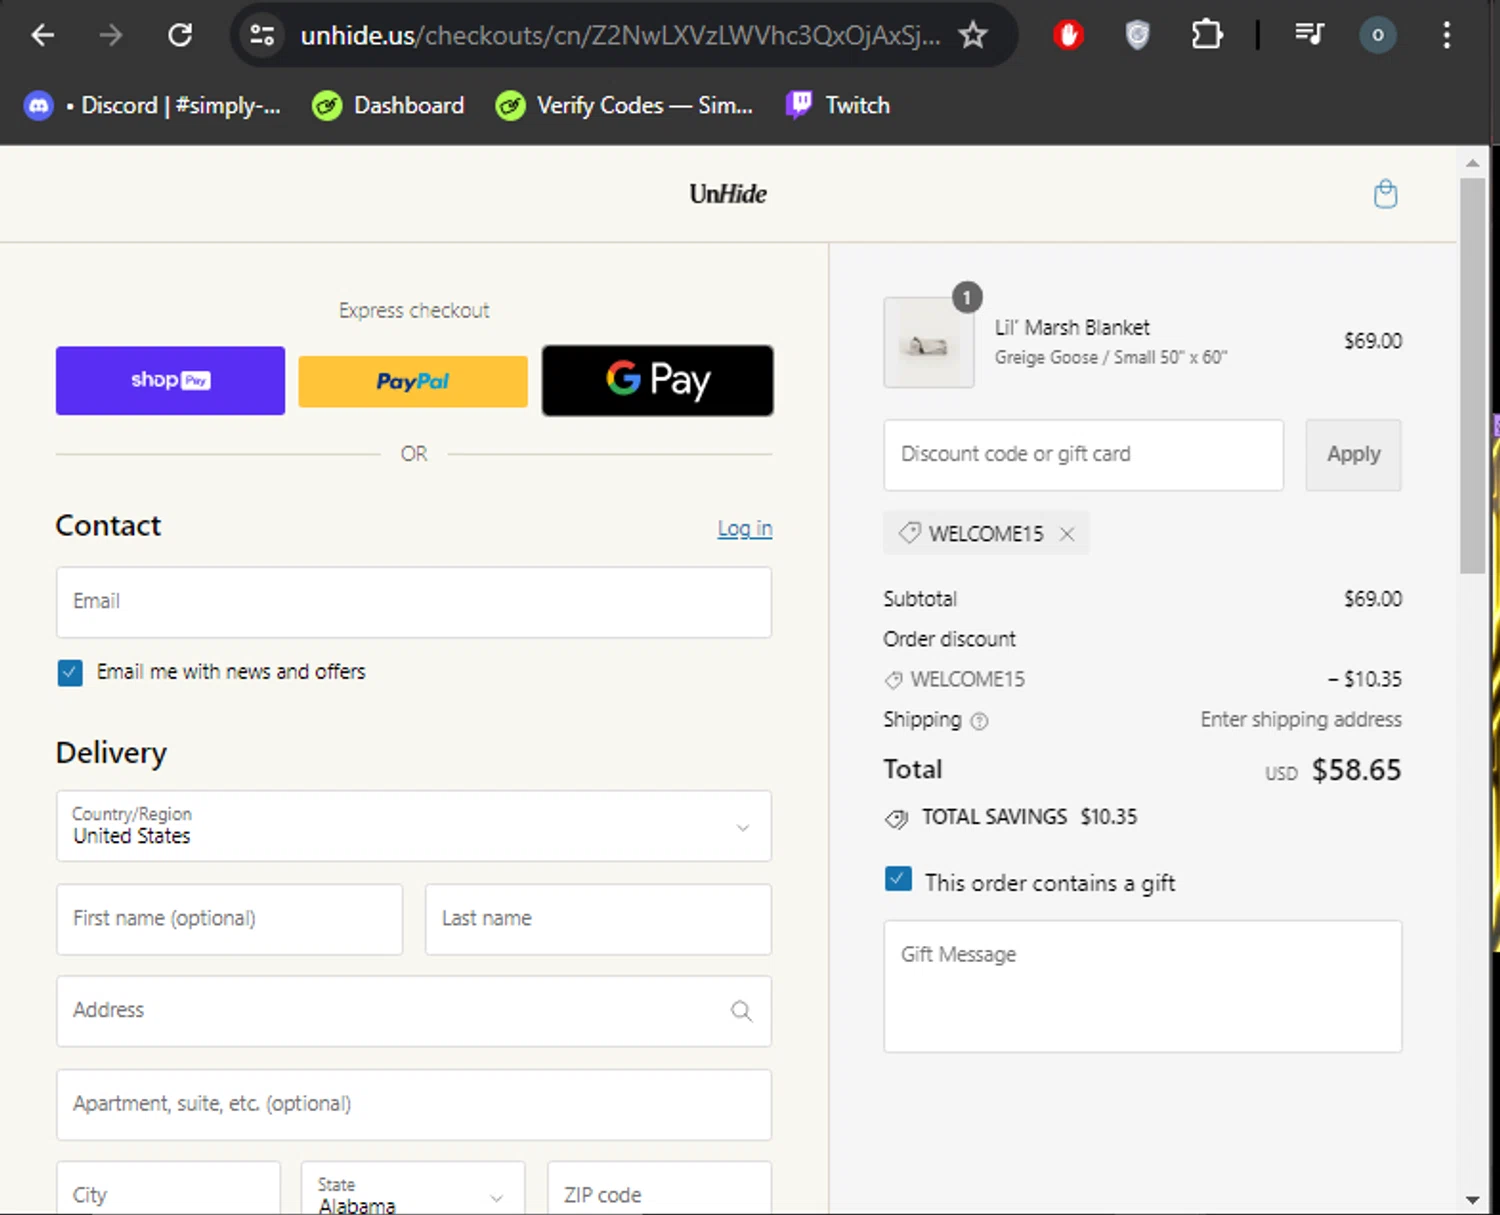Expand the Country/Region dropdown
Image resolution: width=1500 pixels, height=1215 pixels.
tap(414, 826)
